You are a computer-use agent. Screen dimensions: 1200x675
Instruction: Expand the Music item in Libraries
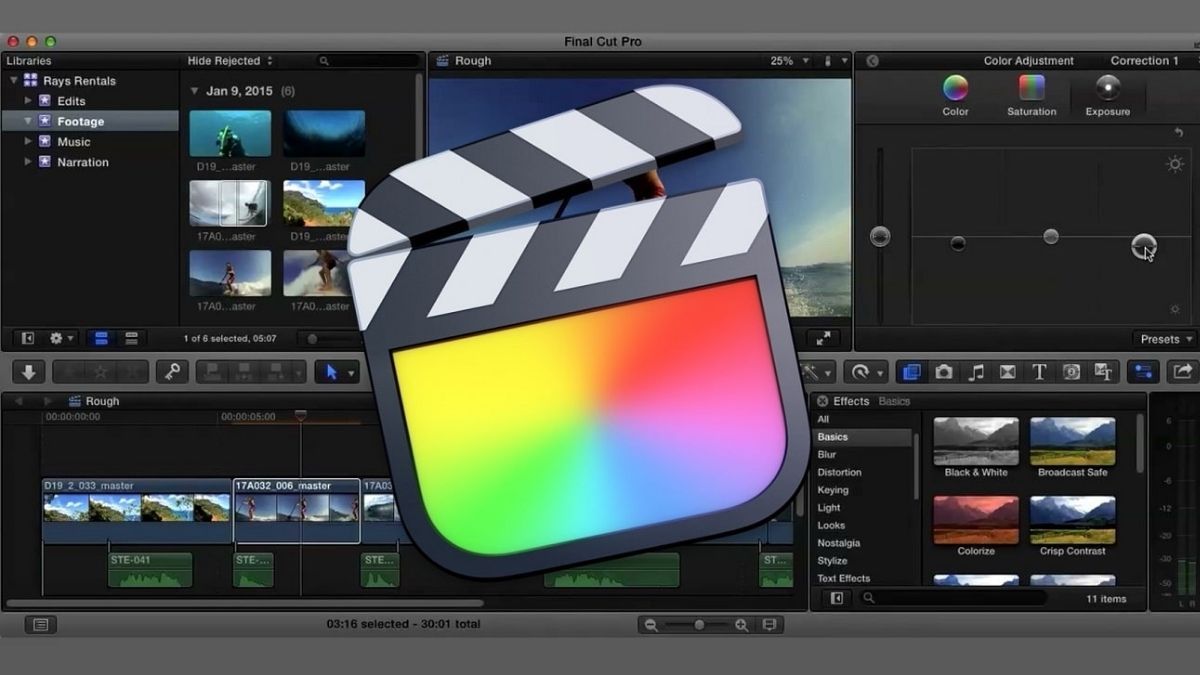(28, 141)
